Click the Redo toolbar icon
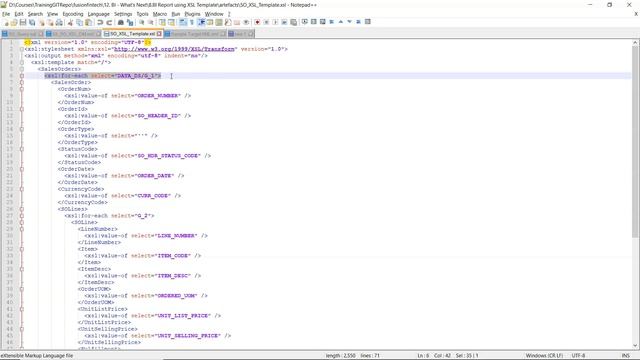640x360 pixels. pos(109,22)
